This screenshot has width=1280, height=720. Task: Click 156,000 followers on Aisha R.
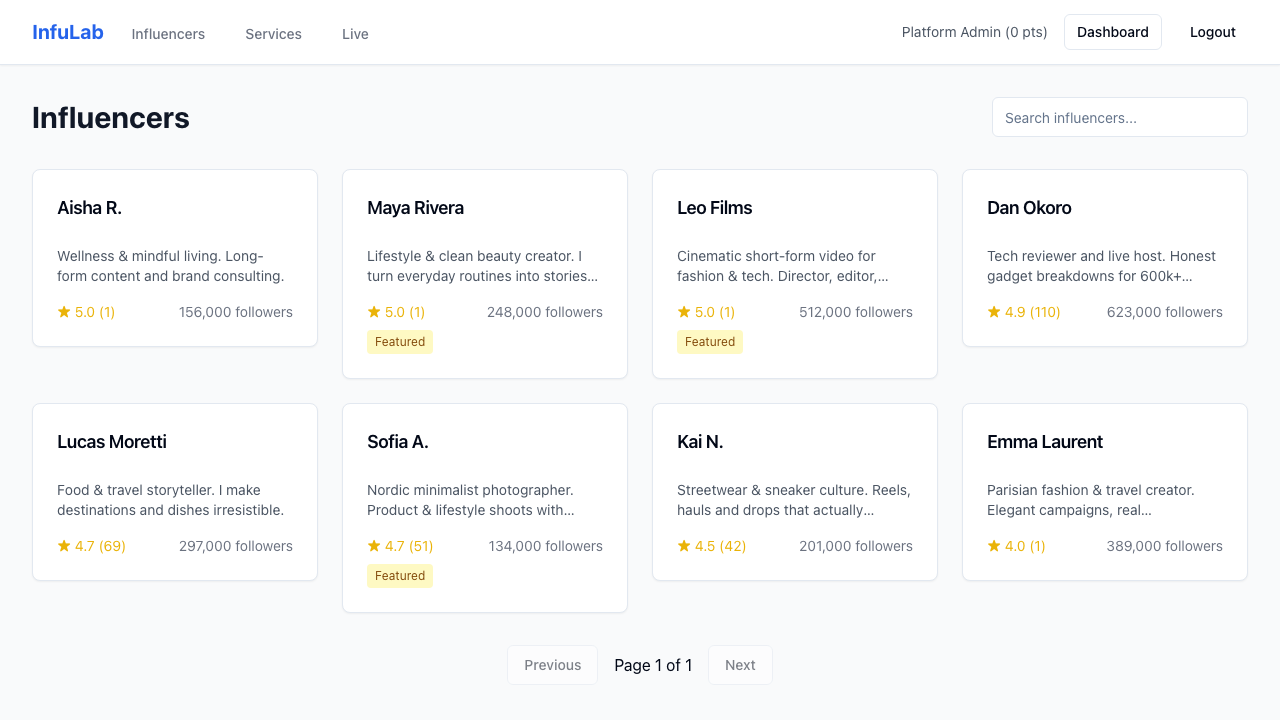pyautogui.click(x=236, y=312)
